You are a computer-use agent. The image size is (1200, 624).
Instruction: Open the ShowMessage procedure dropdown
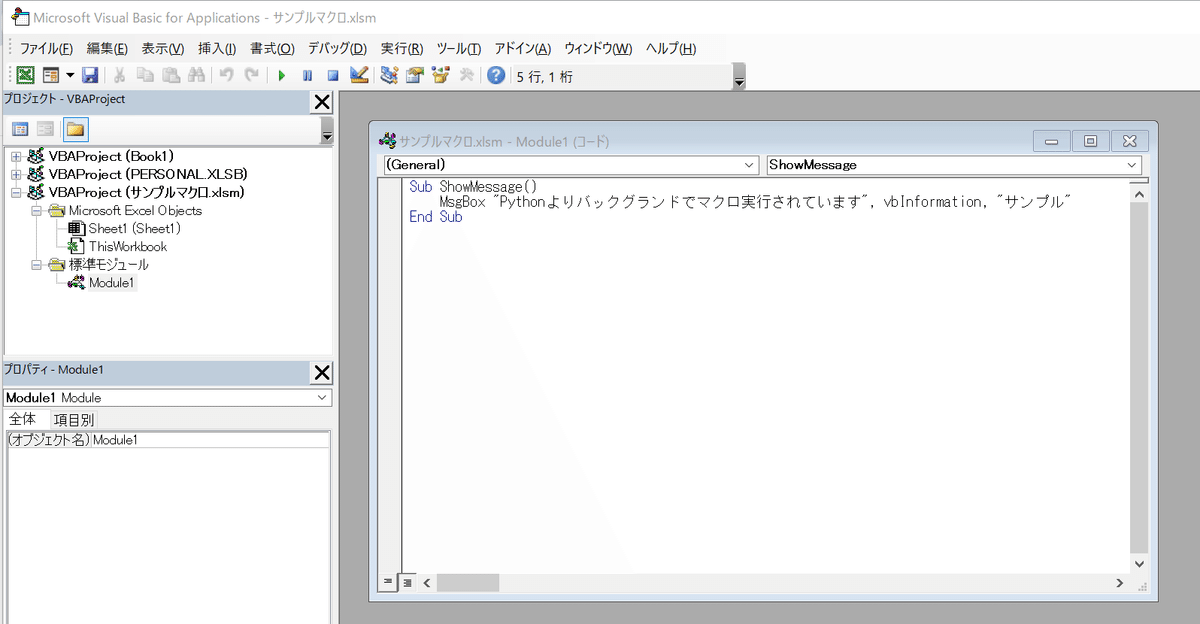pos(1128,164)
